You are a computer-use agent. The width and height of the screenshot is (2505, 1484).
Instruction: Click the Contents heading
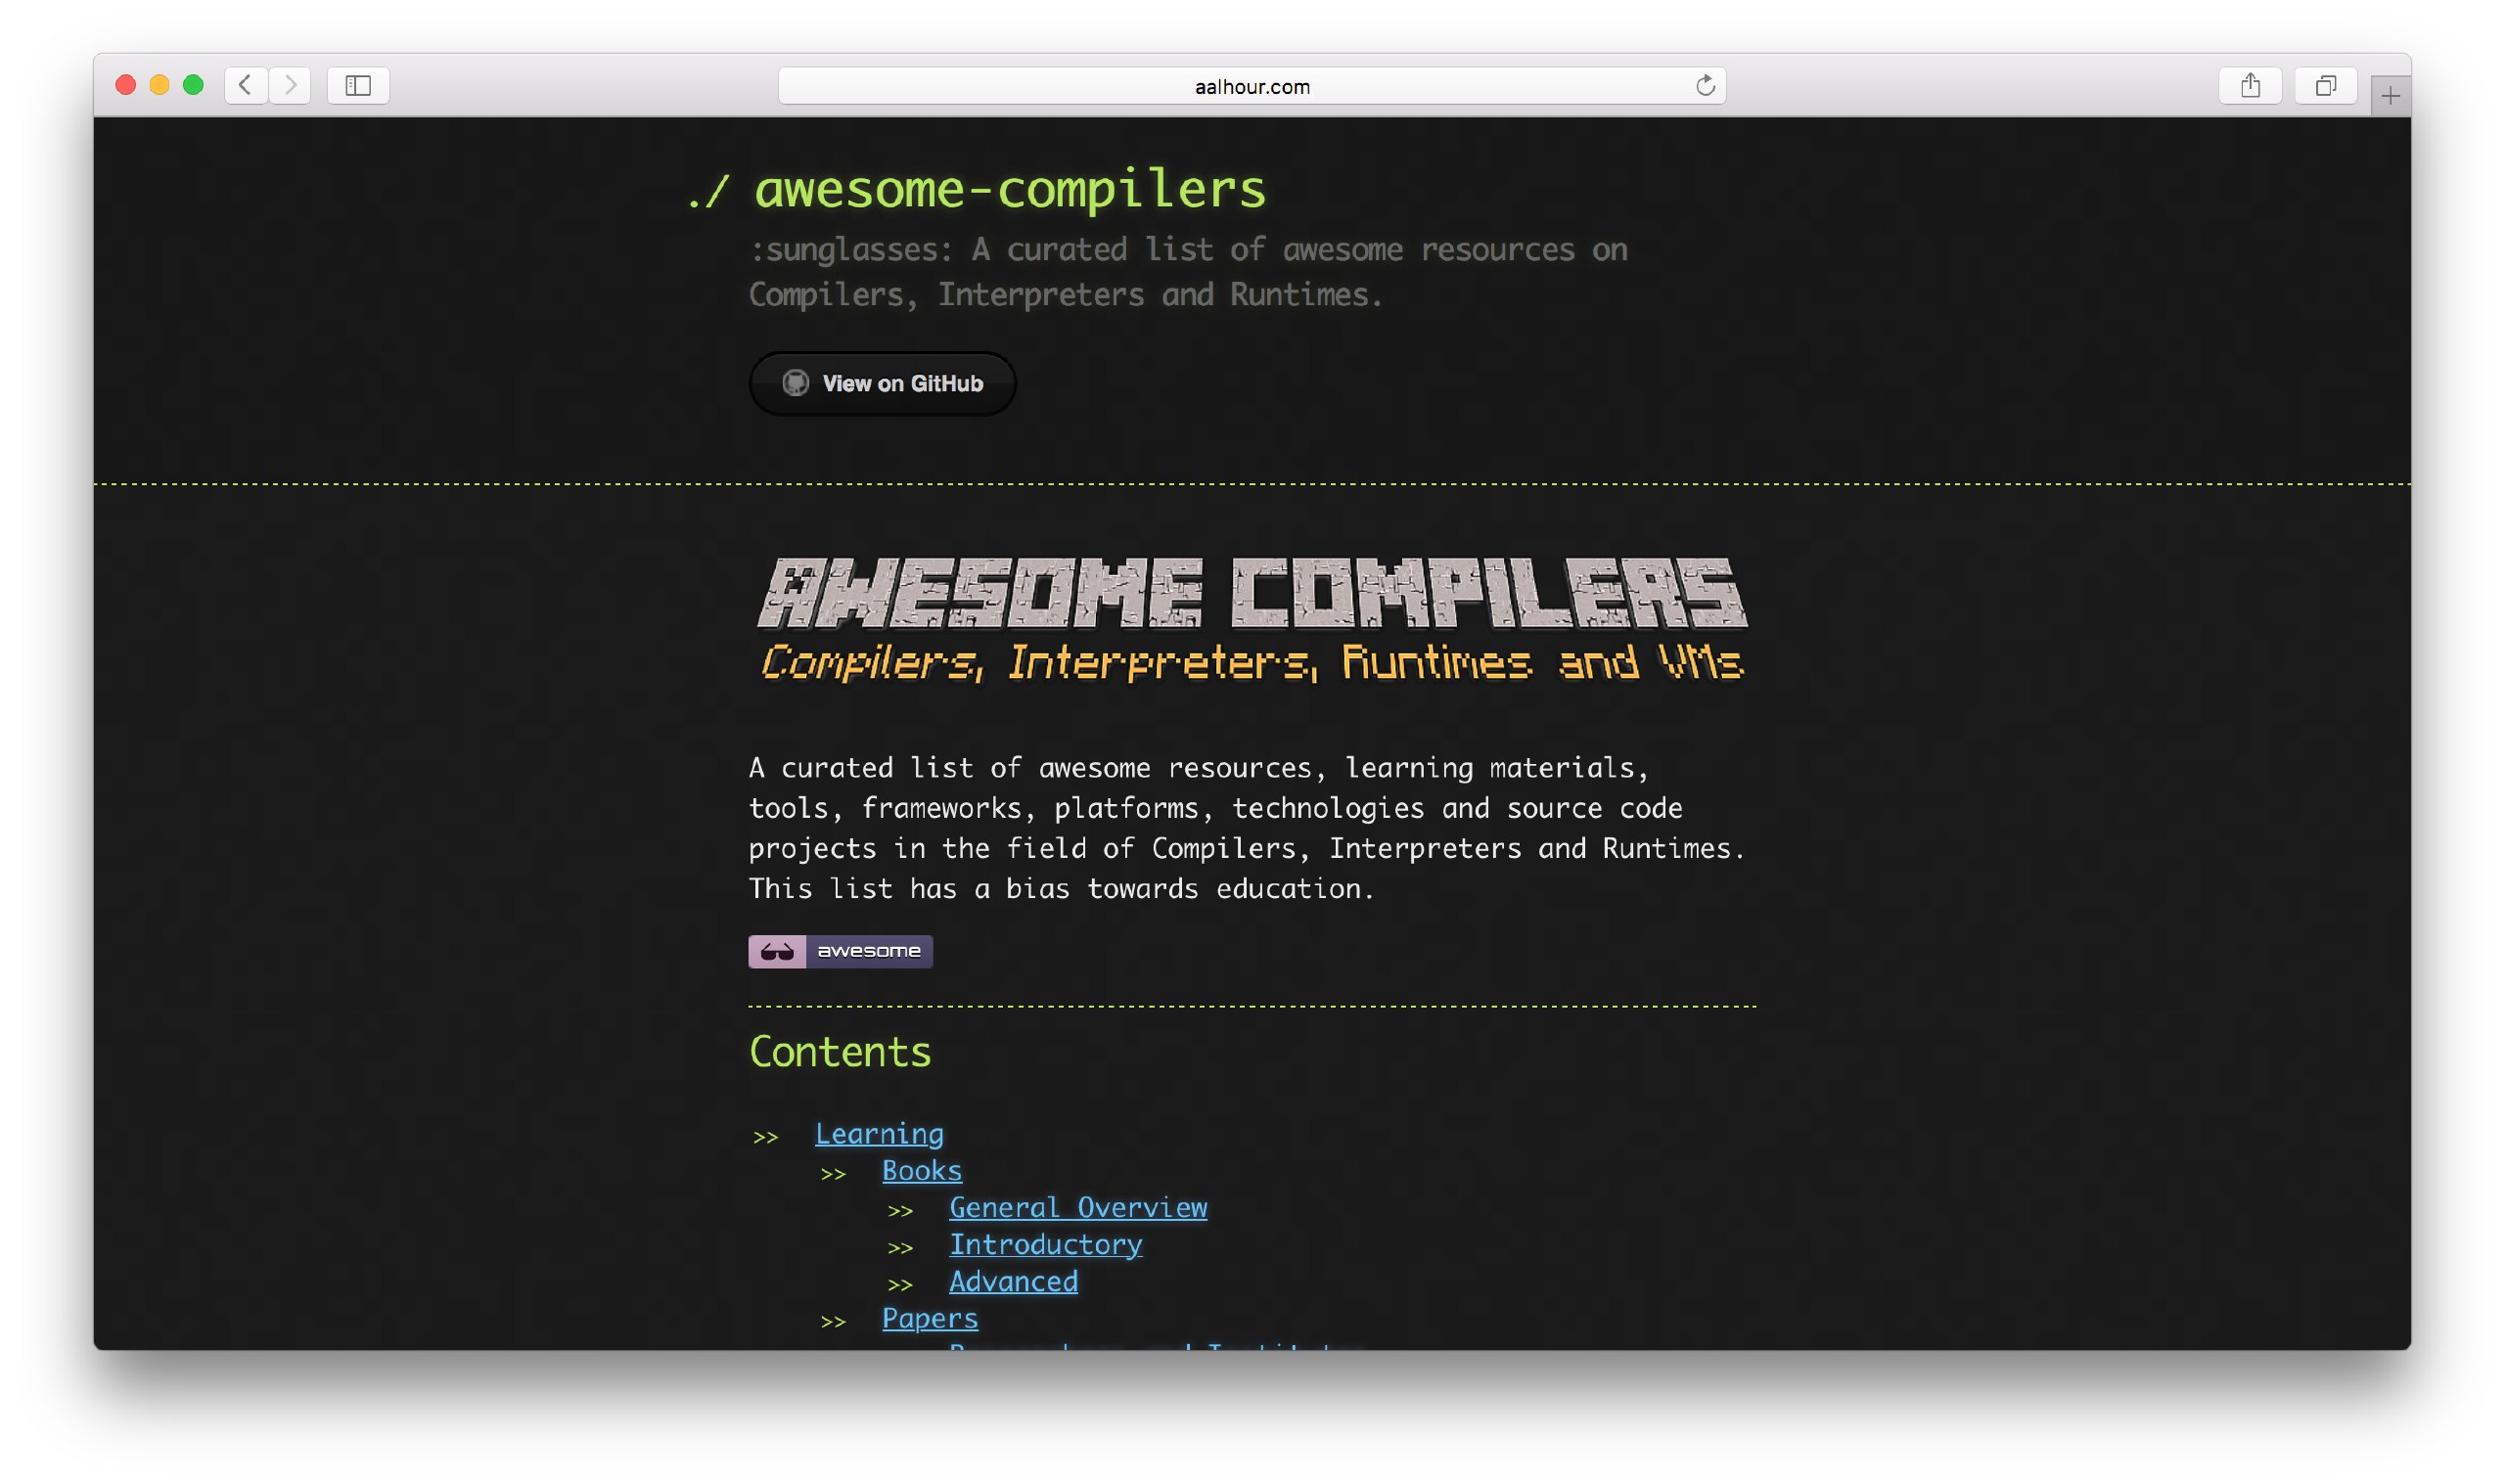(x=840, y=1052)
